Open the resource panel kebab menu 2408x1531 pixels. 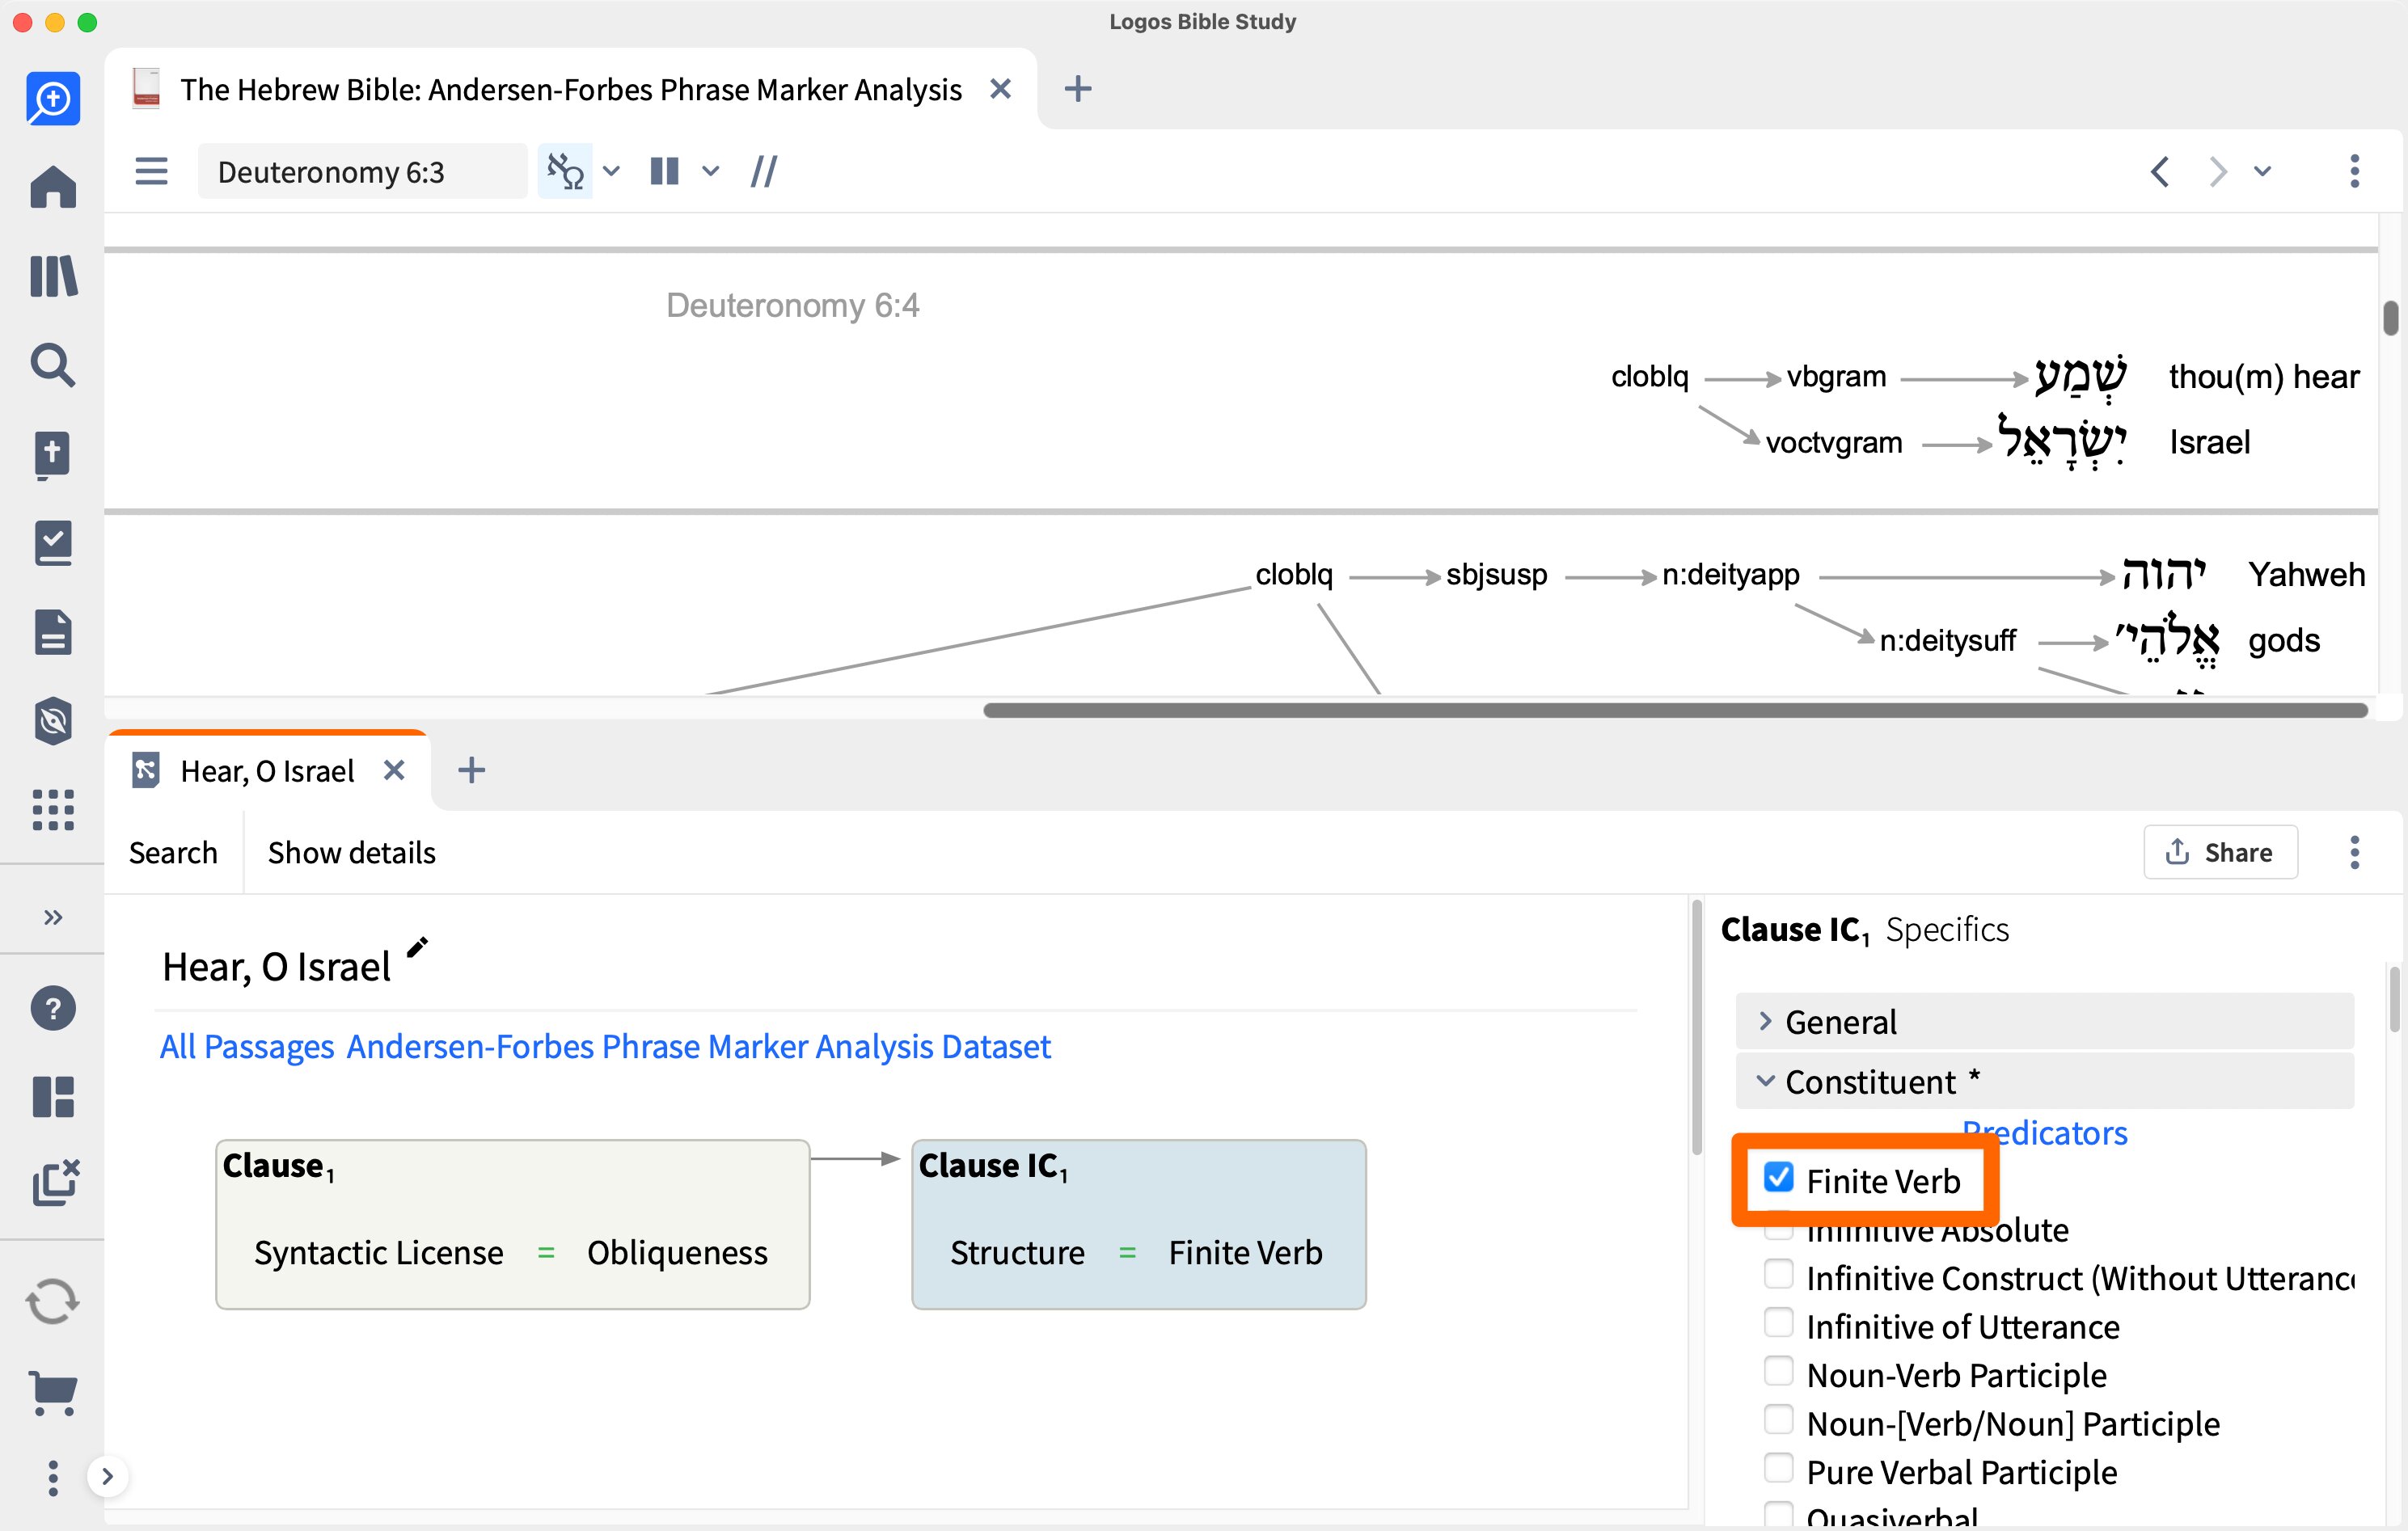point(2354,171)
